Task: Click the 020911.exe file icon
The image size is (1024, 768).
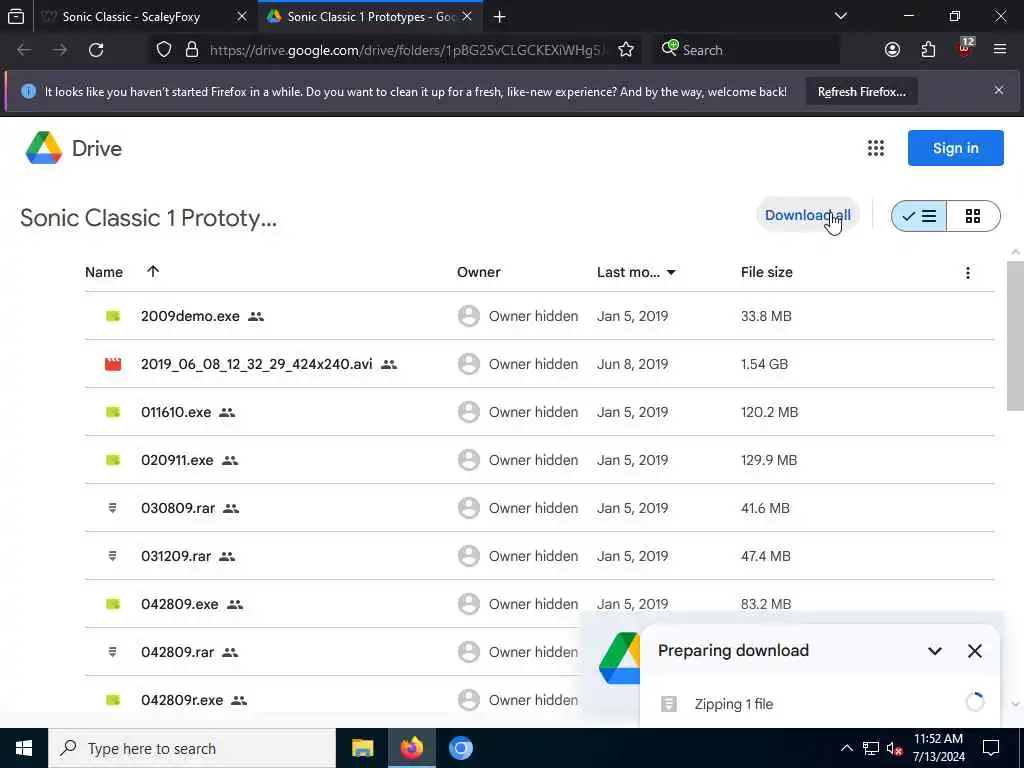Action: 113,460
